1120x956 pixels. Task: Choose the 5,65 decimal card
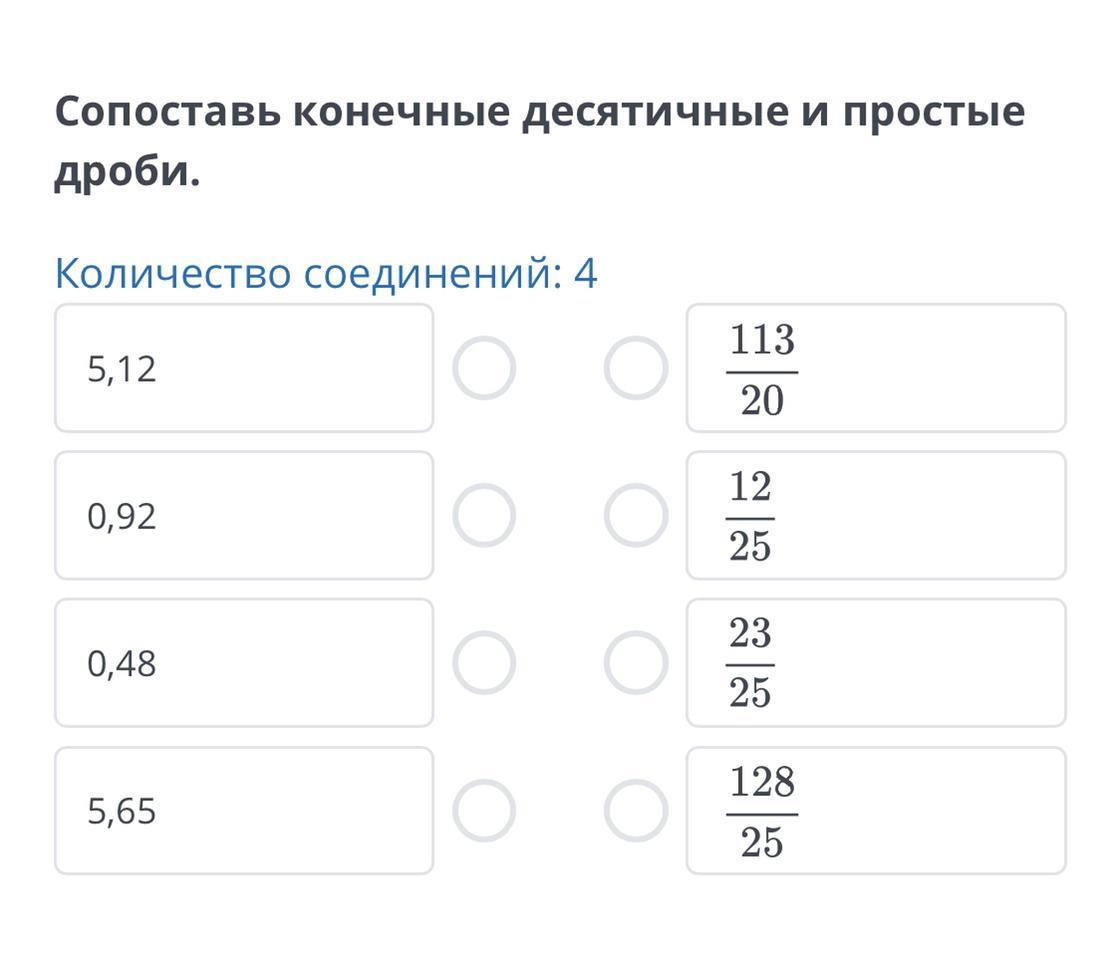(244, 810)
